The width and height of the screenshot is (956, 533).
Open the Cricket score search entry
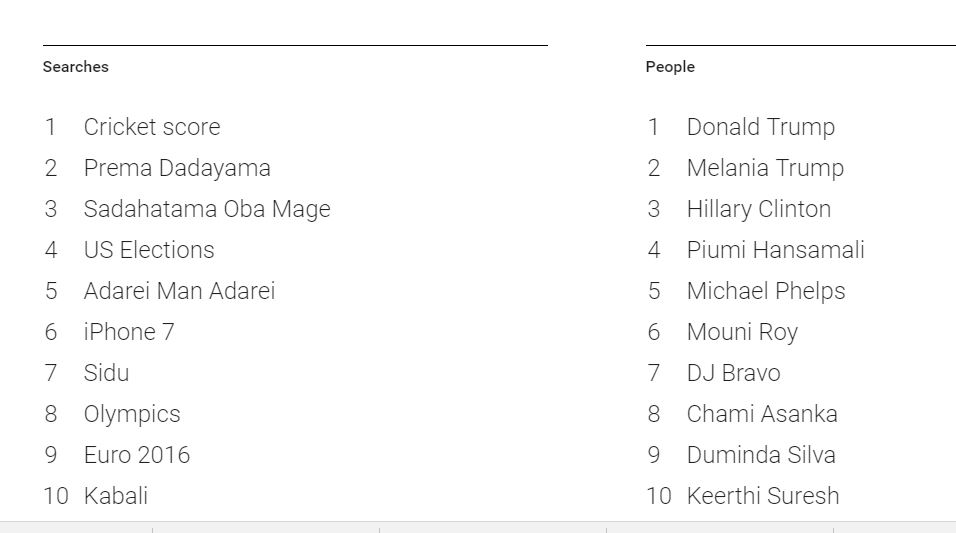pyautogui.click(x=152, y=127)
